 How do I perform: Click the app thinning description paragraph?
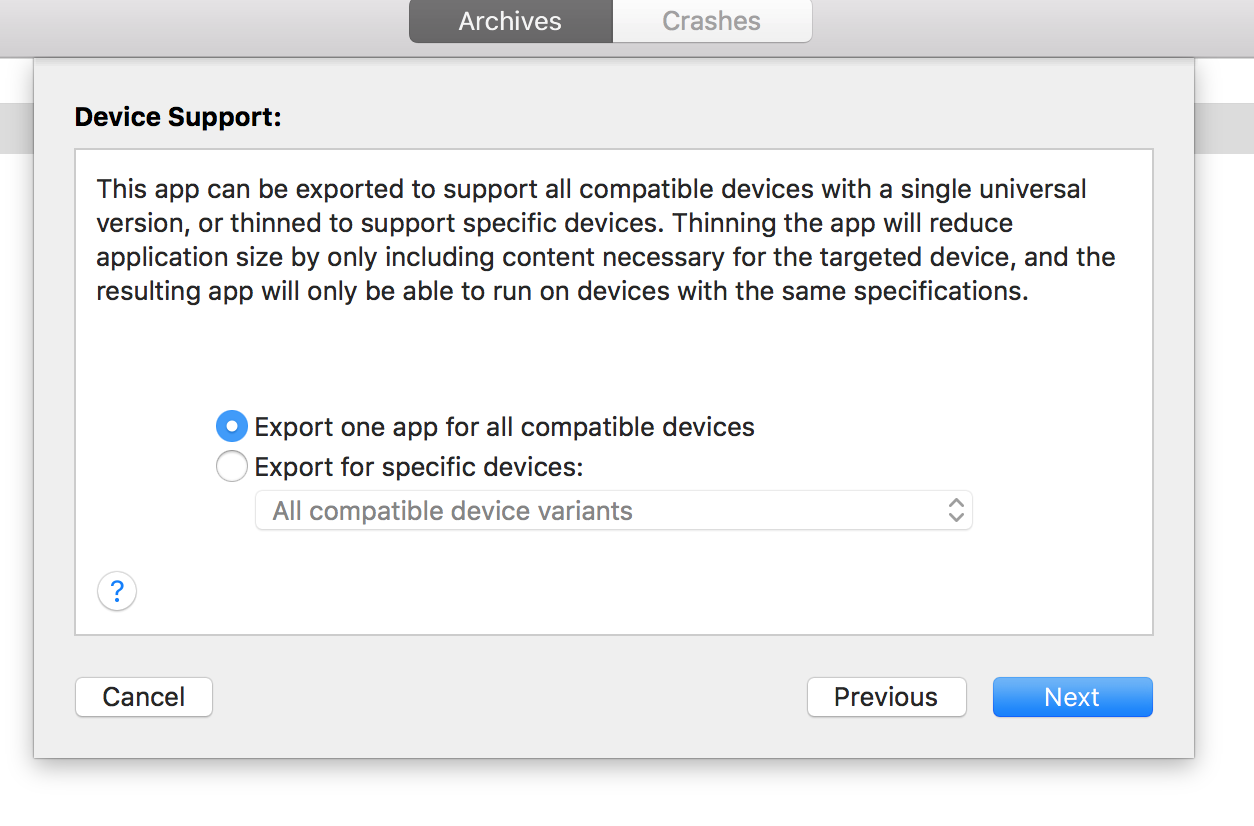[606, 240]
